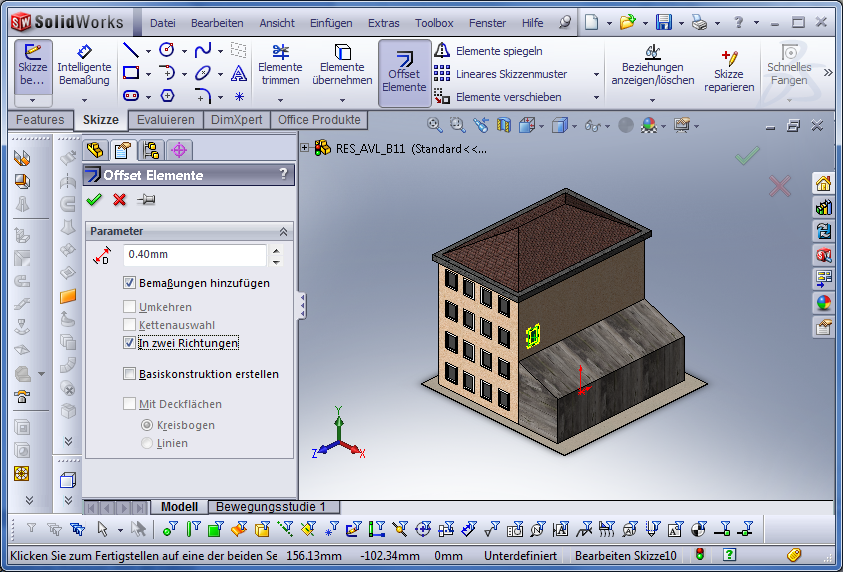
Task: Click the Elemente übernehmen button
Action: coord(342,66)
